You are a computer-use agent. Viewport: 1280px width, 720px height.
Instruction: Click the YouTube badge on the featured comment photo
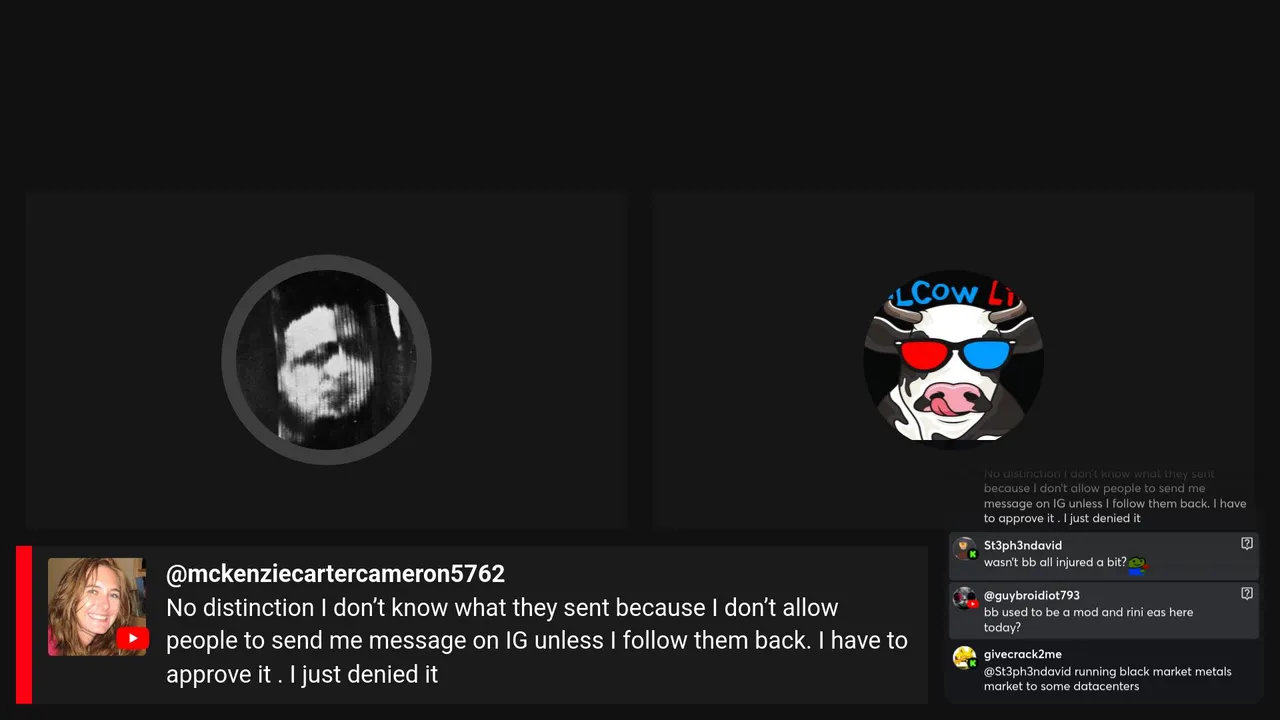tap(132, 638)
